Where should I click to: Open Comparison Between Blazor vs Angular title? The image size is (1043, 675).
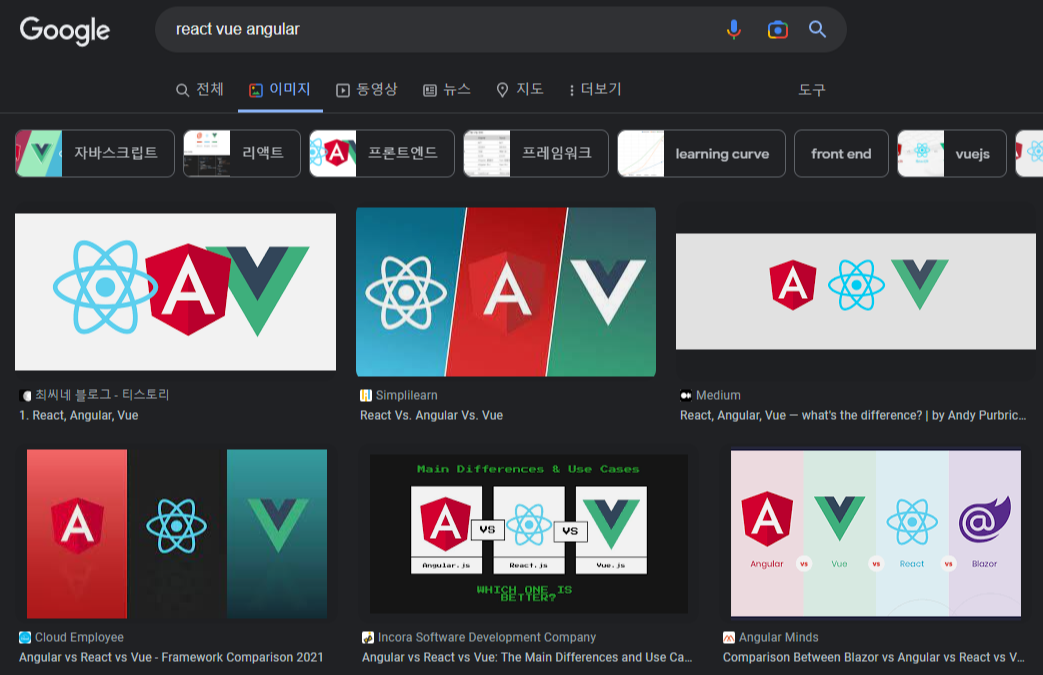pyautogui.click(x=874, y=658)
